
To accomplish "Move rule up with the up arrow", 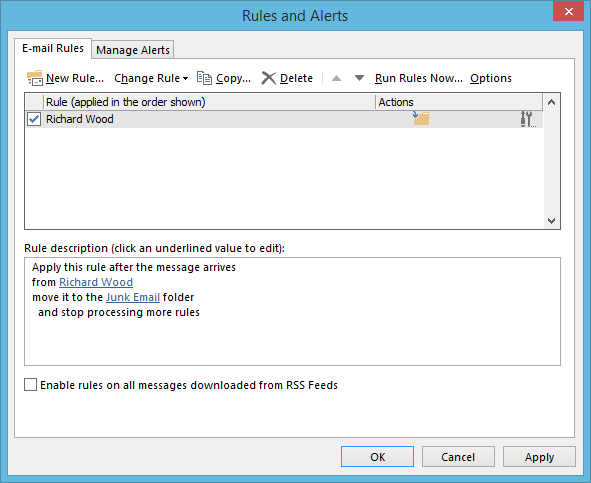I will click(336, 78).
